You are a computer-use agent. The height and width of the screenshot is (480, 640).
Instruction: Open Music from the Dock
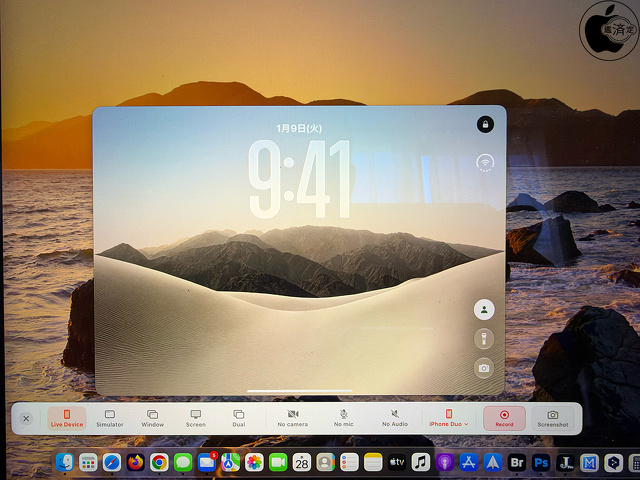(421, 462)
